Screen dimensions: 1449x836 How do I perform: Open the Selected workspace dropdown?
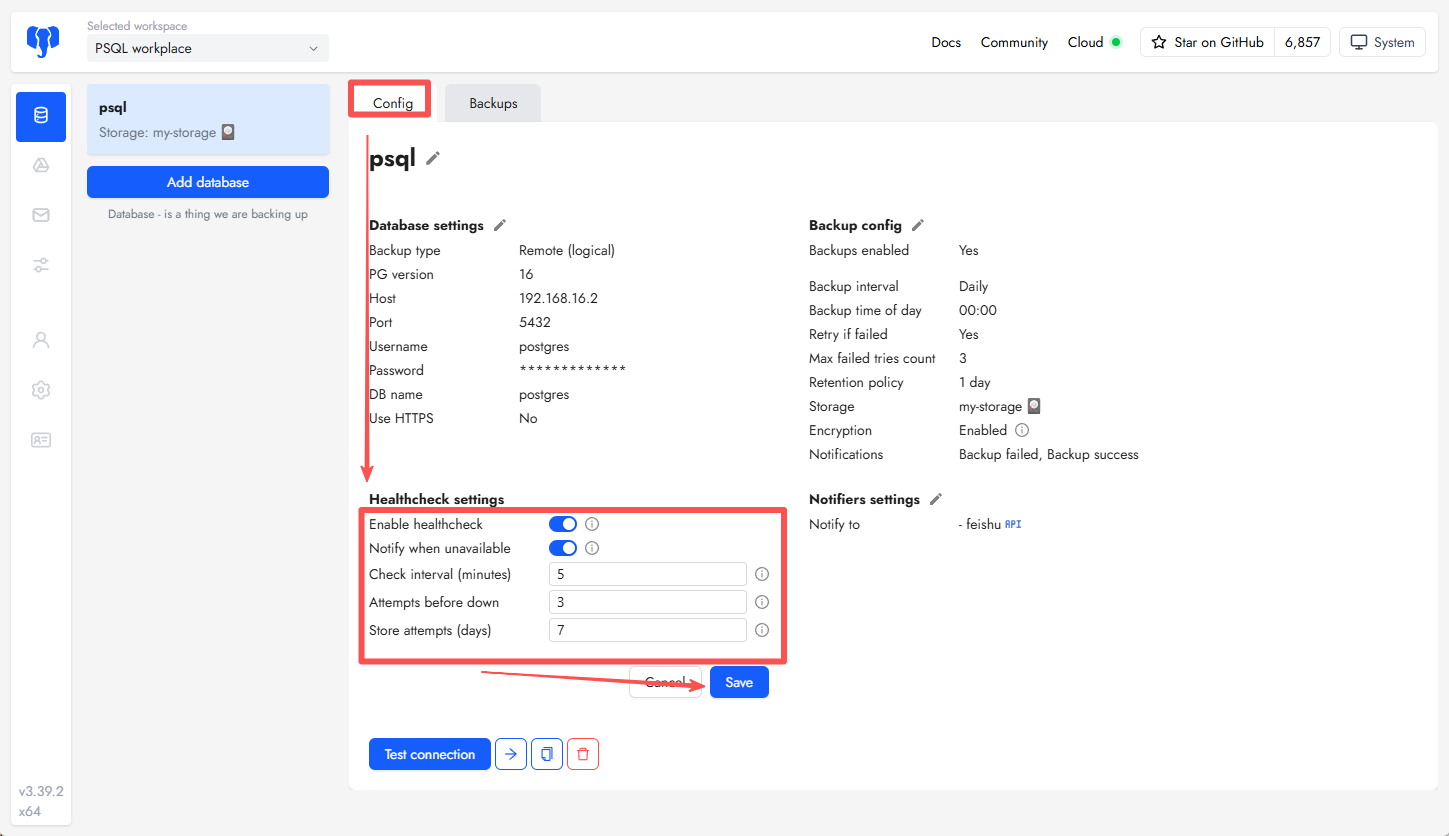click(208, 48)
